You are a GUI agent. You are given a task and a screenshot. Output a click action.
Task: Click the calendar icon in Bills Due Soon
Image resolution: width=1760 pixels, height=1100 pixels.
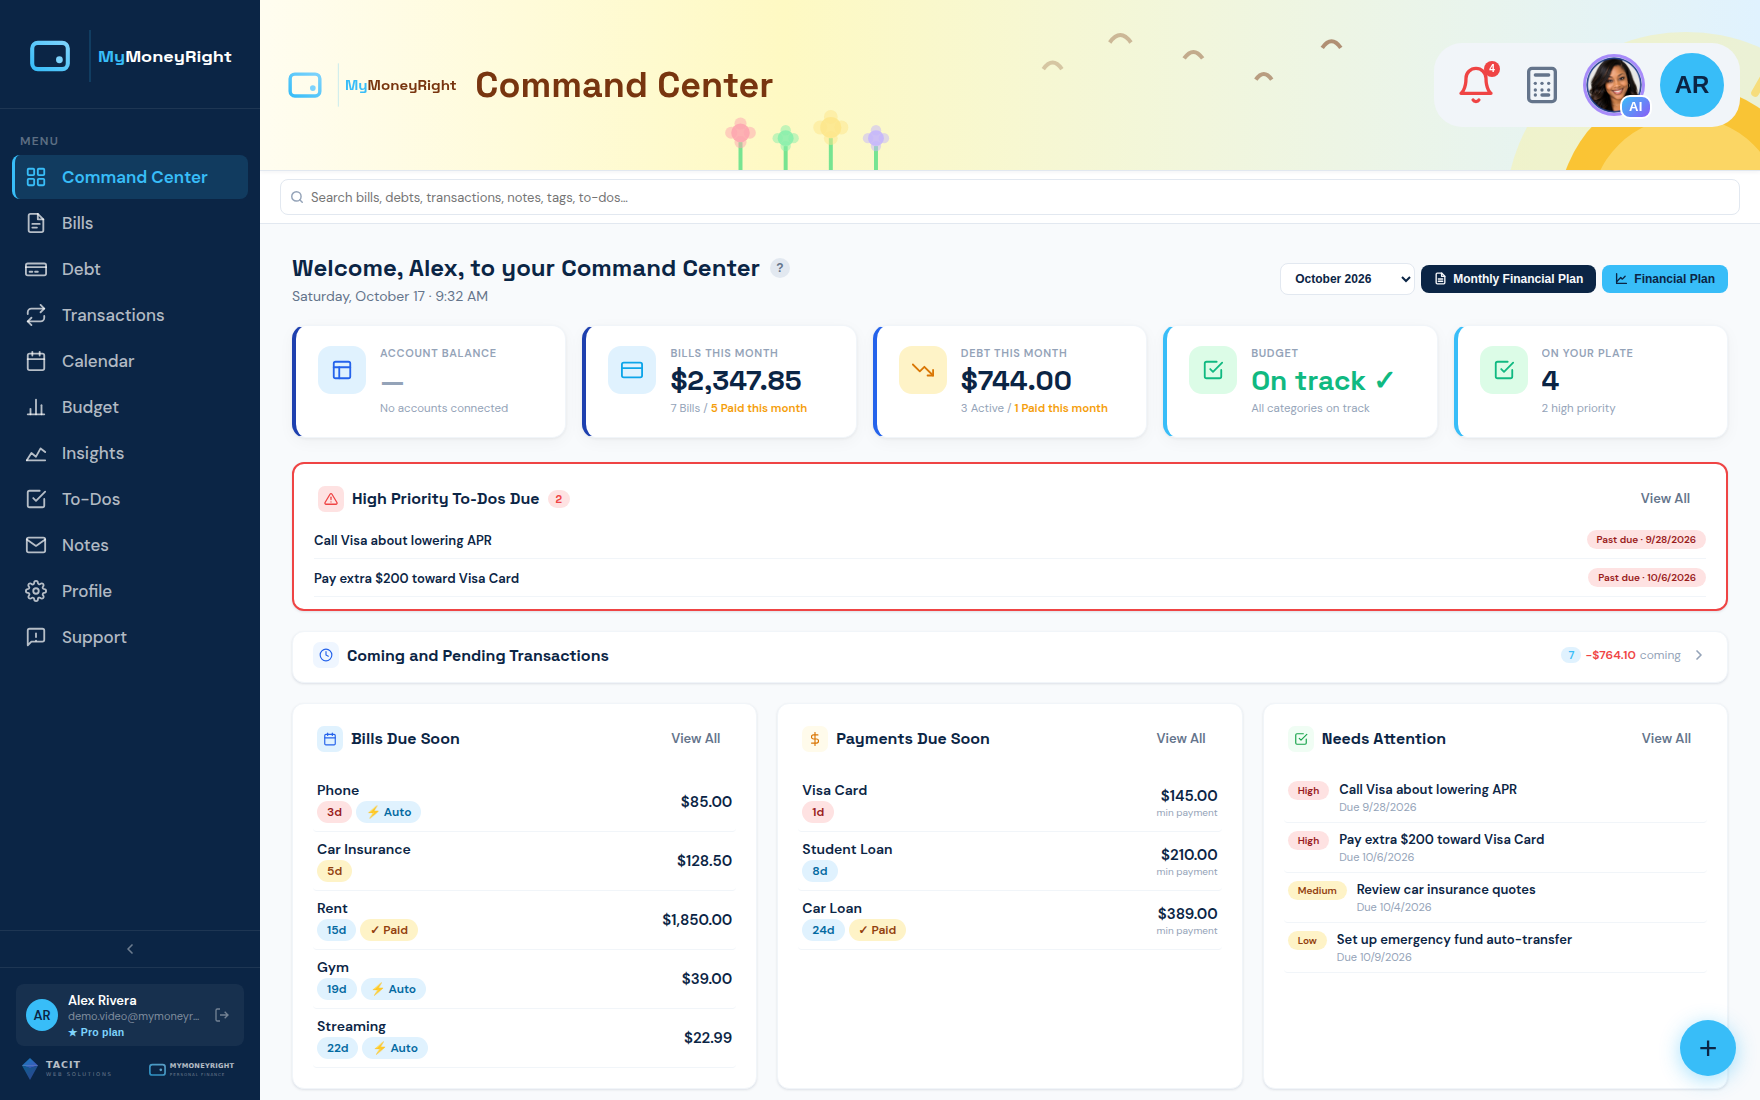pos(330,739)
